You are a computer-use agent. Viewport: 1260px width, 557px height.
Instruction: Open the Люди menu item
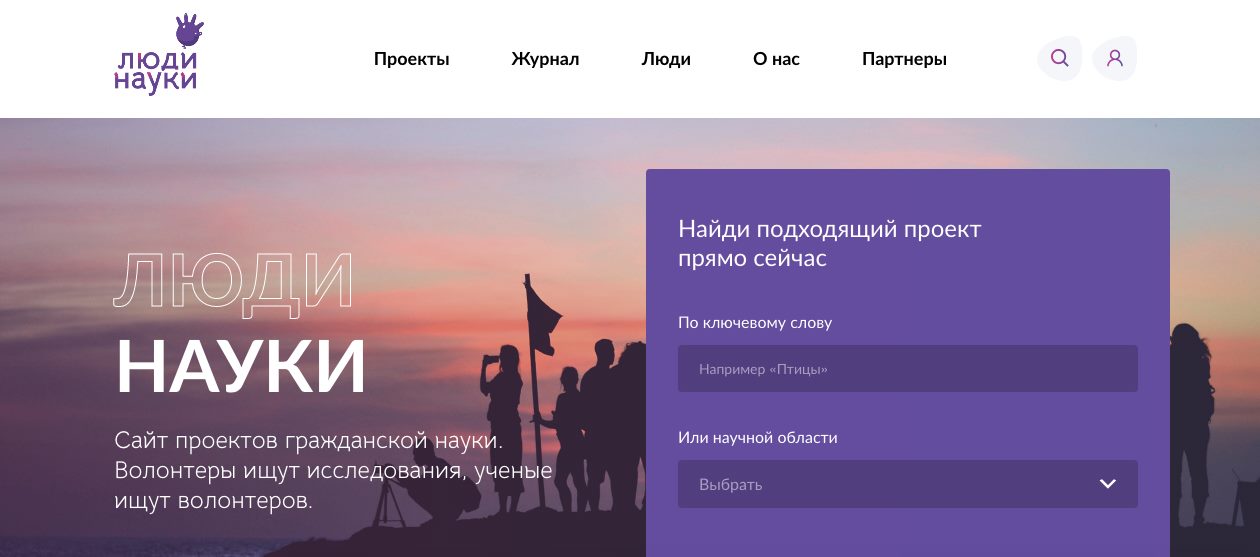(x=666, y=59)
